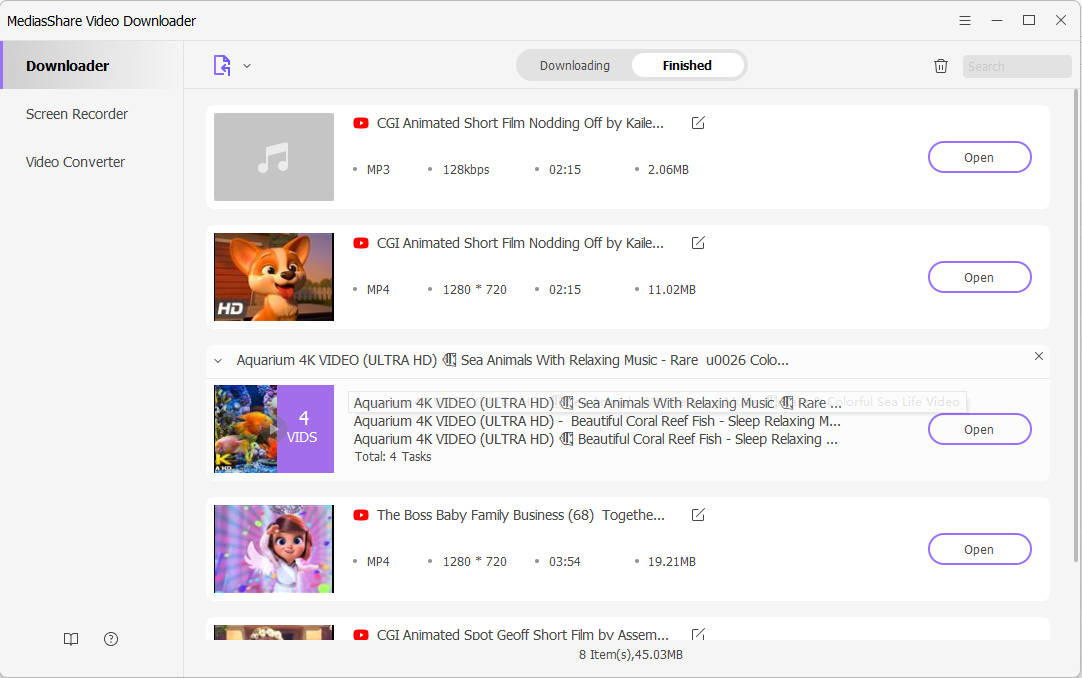Open the user guide book icon

(71, 639)
